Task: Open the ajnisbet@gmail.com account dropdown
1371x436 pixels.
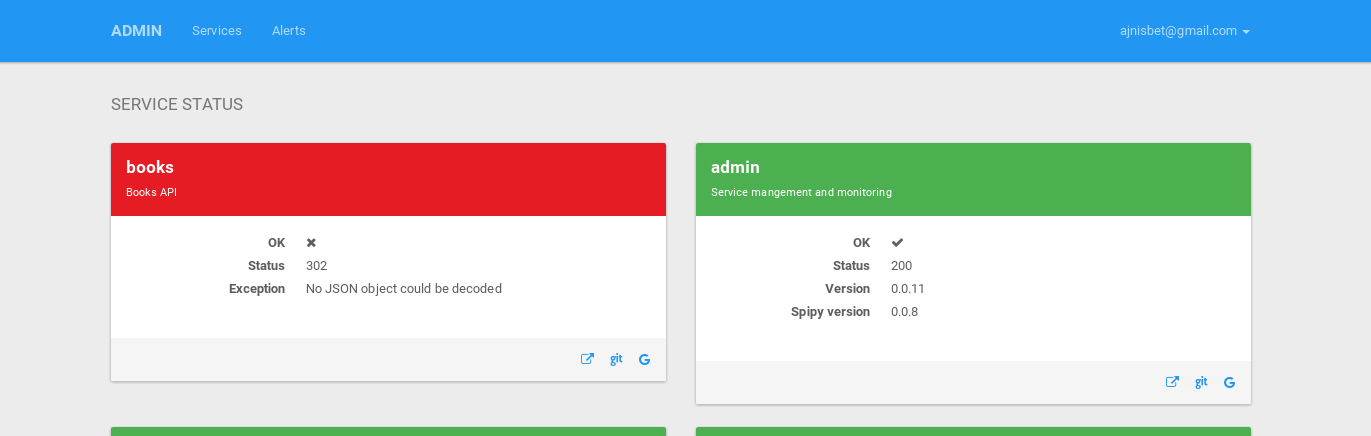Action: pyautogui.click(x=1185, y=31)
